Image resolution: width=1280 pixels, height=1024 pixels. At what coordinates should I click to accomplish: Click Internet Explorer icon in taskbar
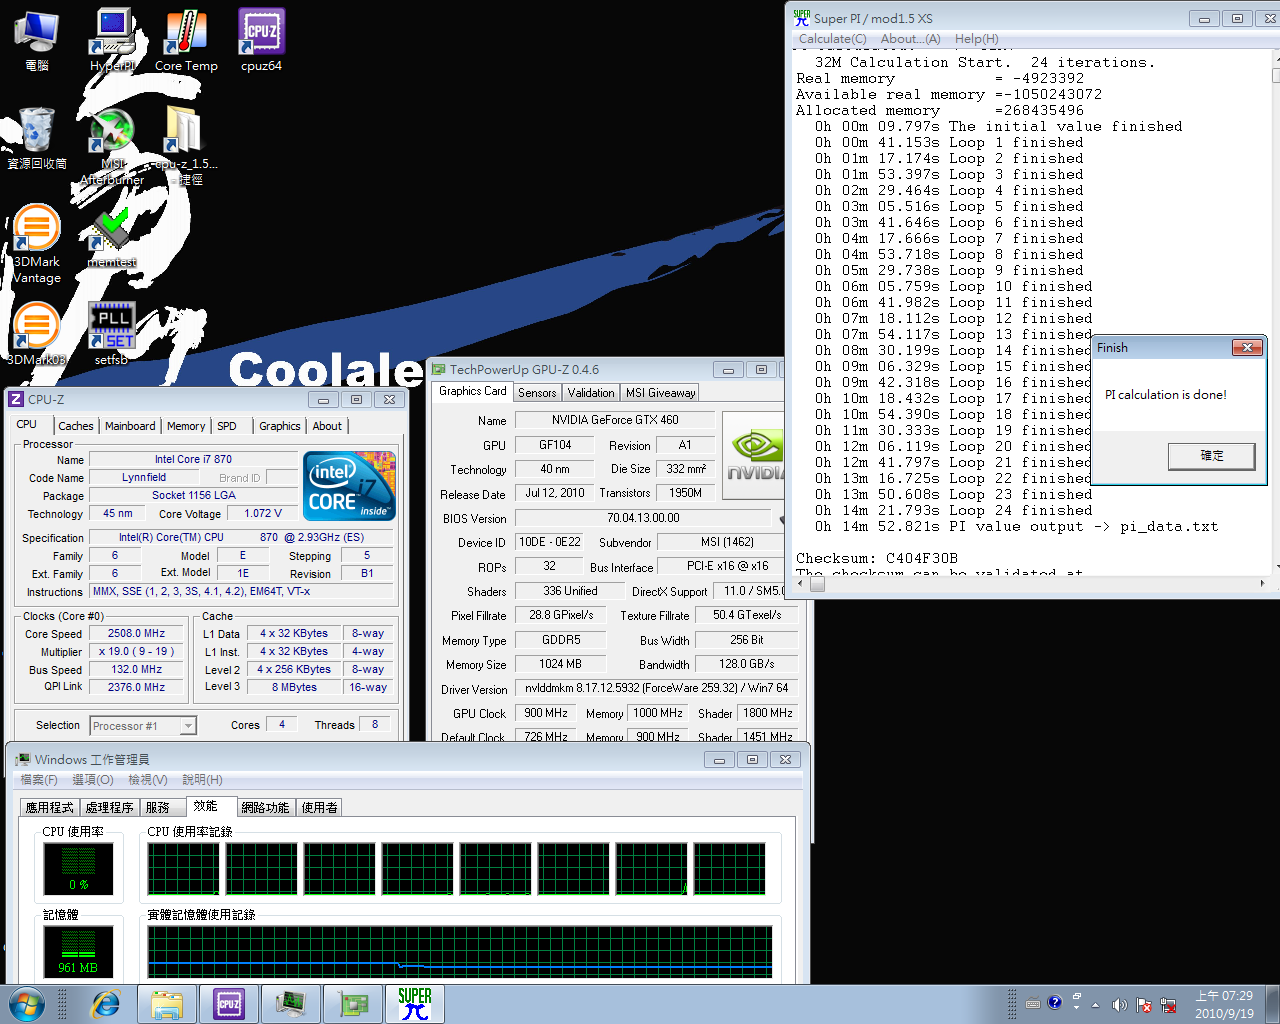(x=105, y=1003)
